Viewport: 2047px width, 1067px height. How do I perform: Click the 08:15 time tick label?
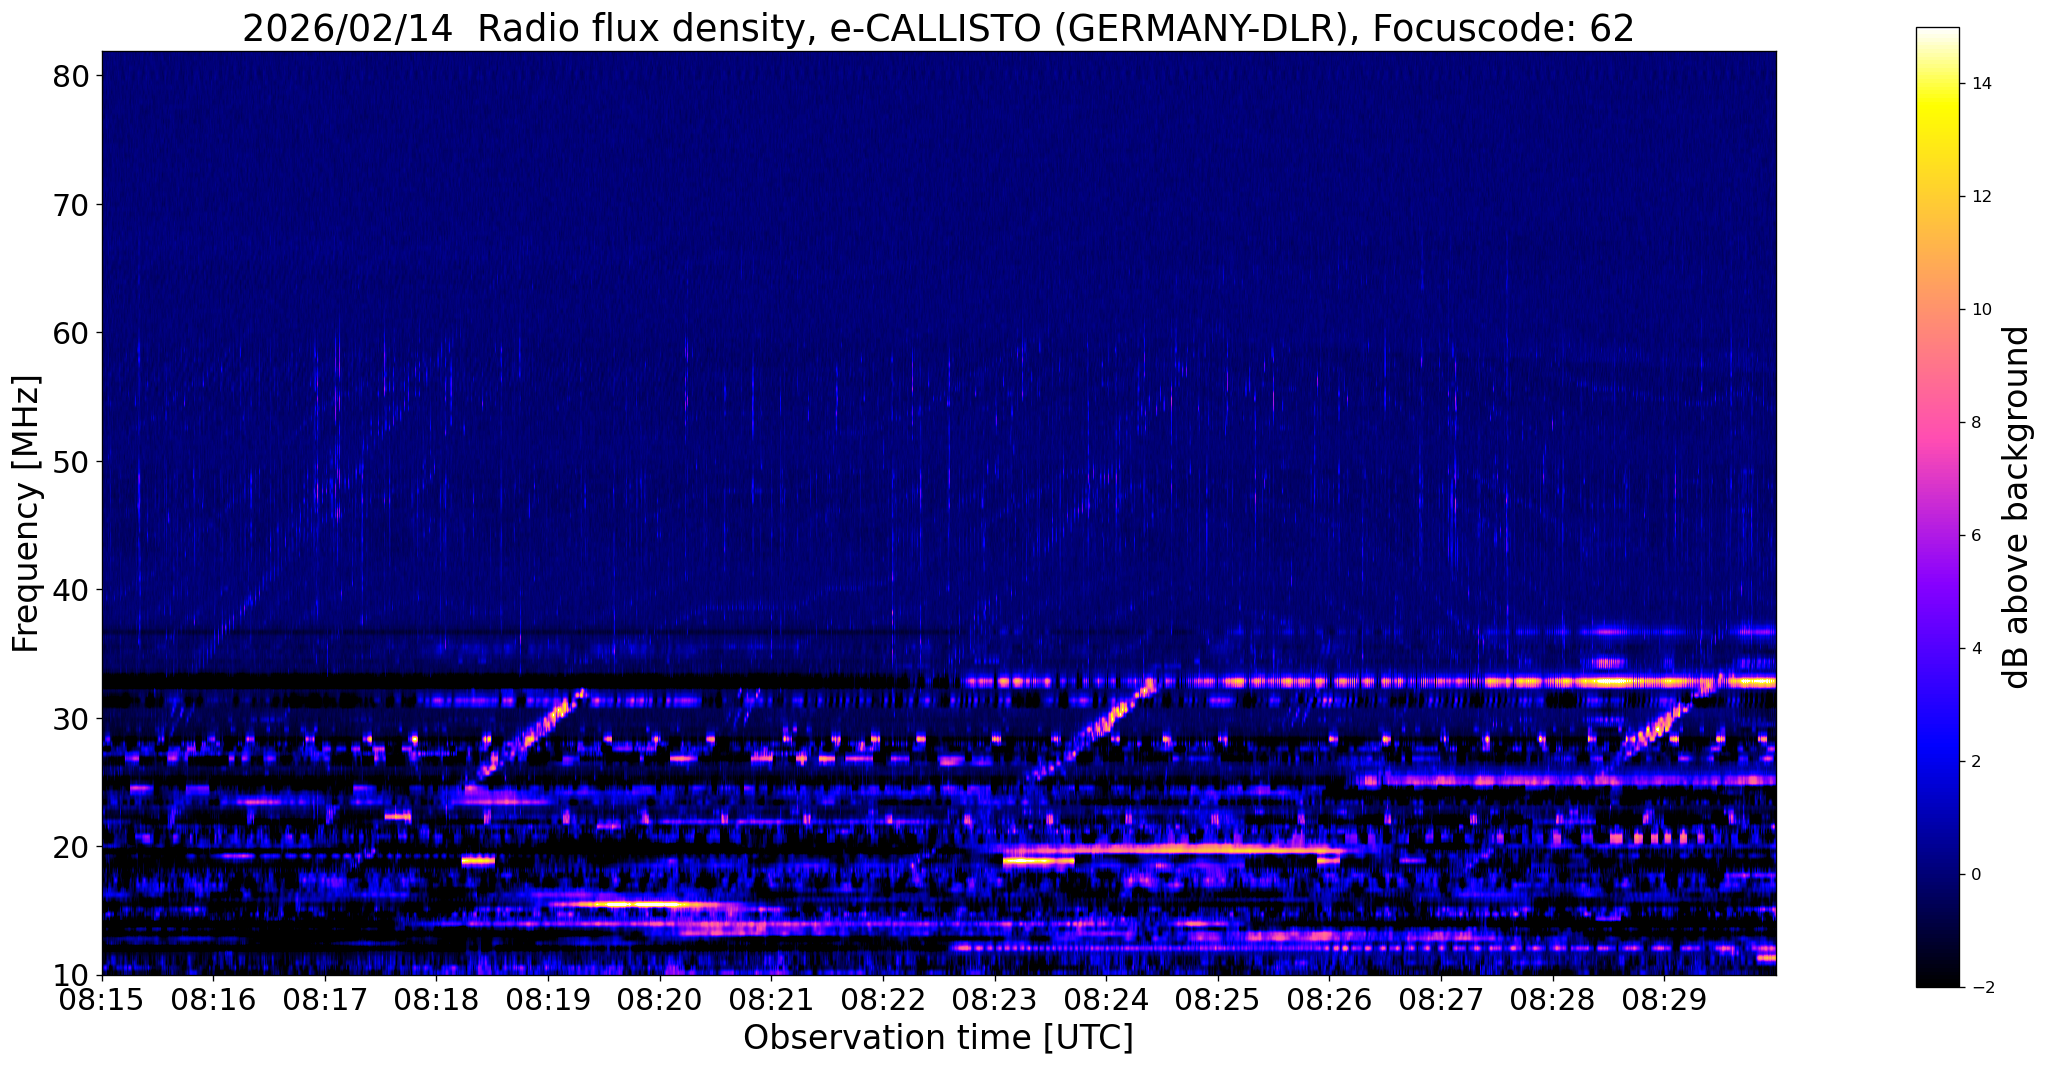(102, 999)
